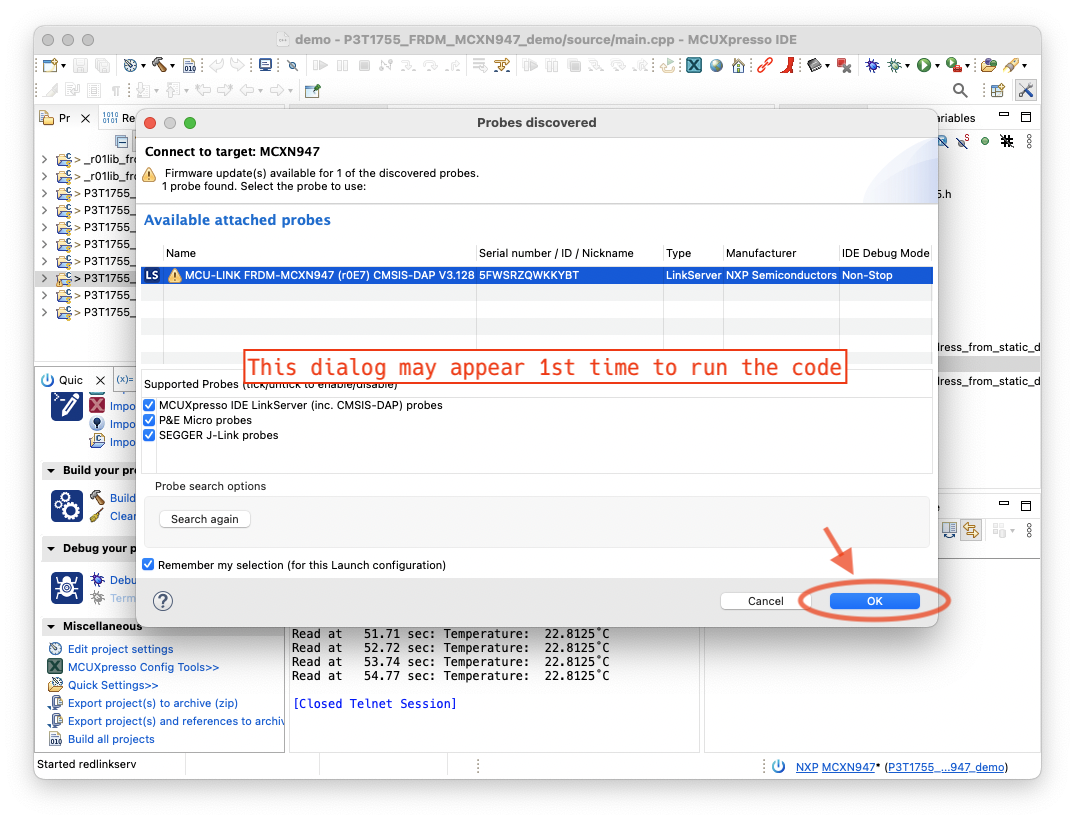This screenshot has height=821, width=1075.
Task: Click Export project(s) to archive (zip)
Action: [x=152, y=703]
